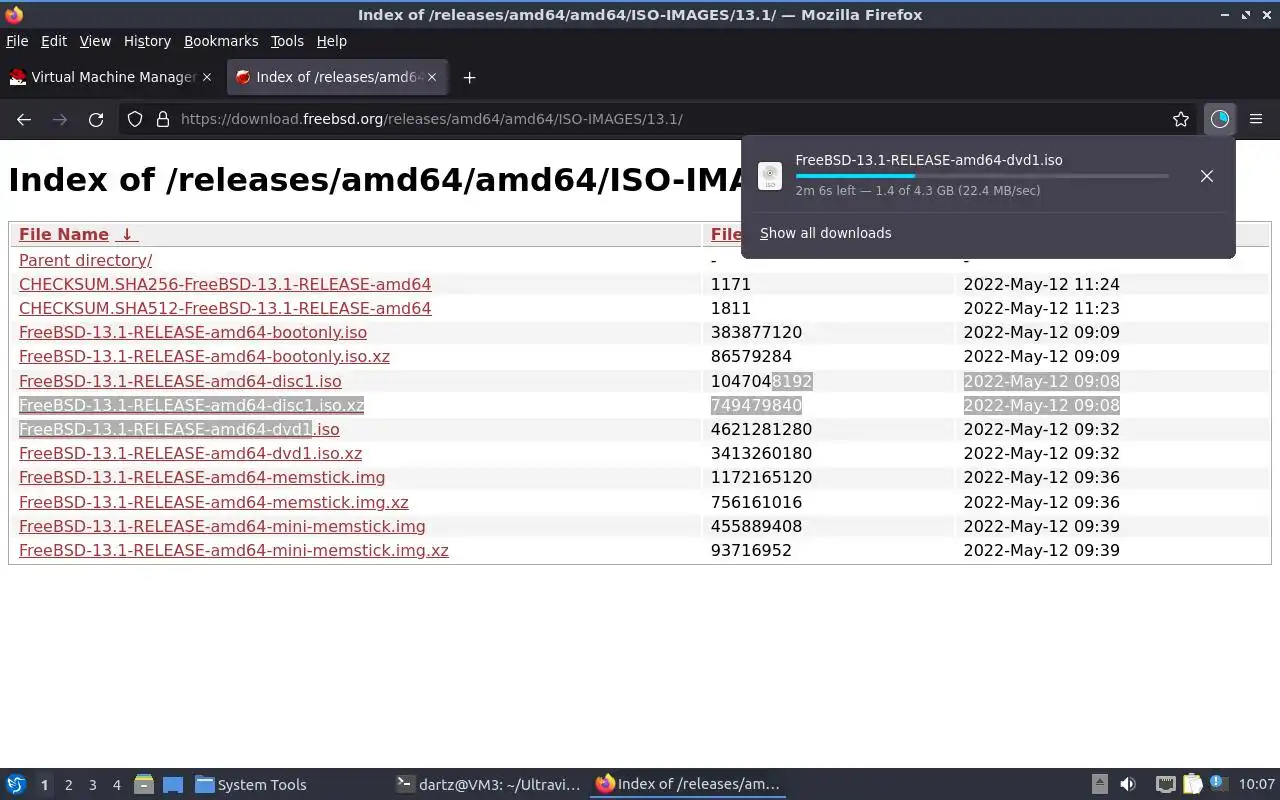Open the desktop start menu icon
Screen dimensions: 1280x800
point(16,785)
